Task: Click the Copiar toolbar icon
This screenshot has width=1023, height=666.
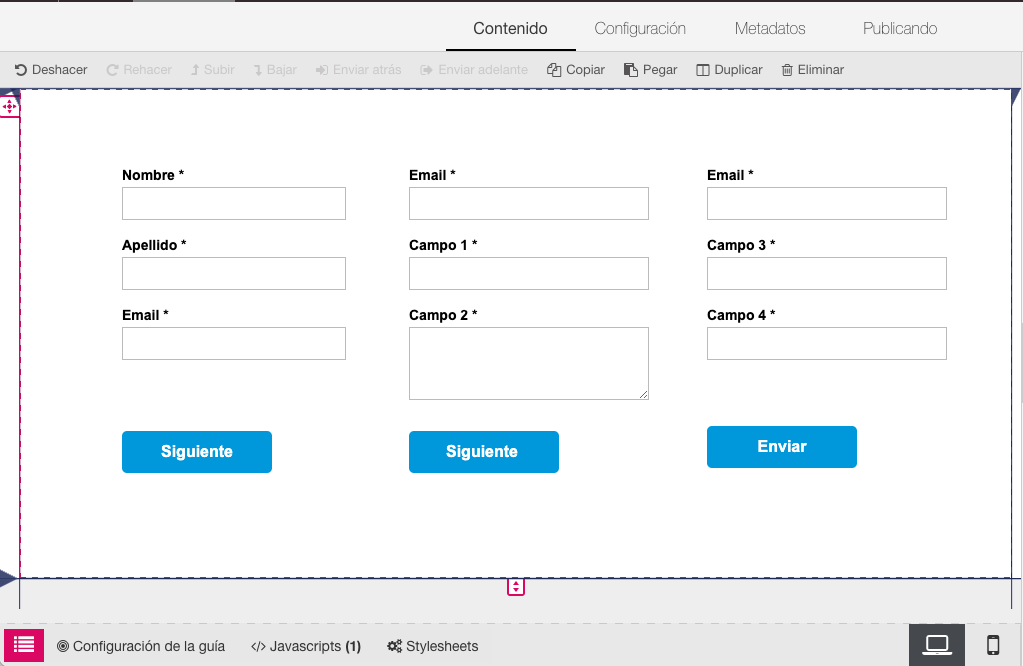Action: pos(554,70)
